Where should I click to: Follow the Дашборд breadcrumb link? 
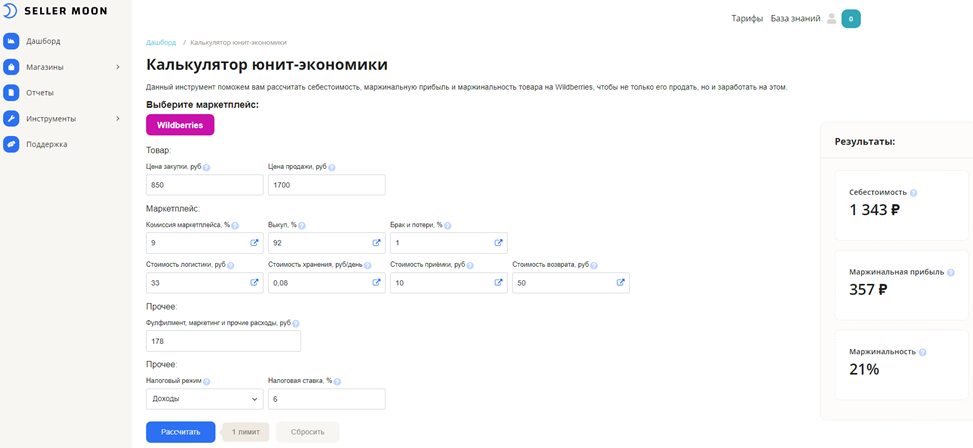[x=161, y=42]
